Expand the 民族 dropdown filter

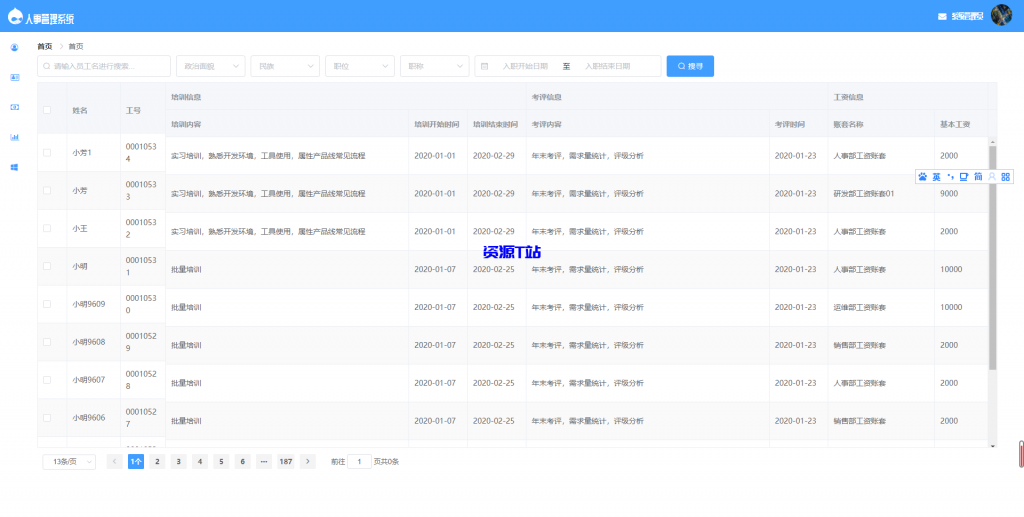pyautogui.click(x=284, y=66)
